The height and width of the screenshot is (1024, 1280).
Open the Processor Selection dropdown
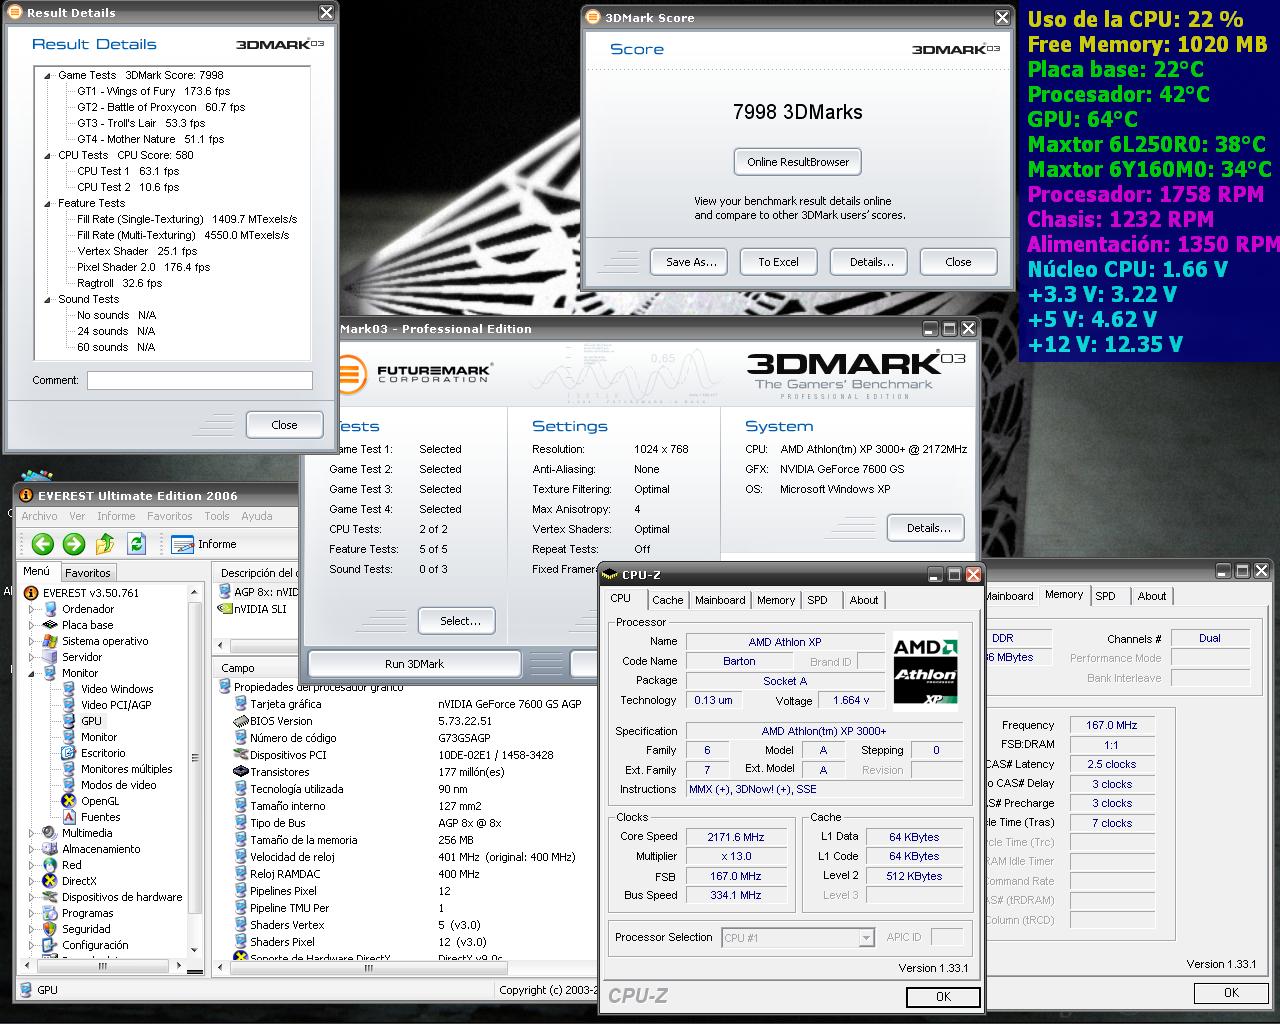tap(866, 938)
